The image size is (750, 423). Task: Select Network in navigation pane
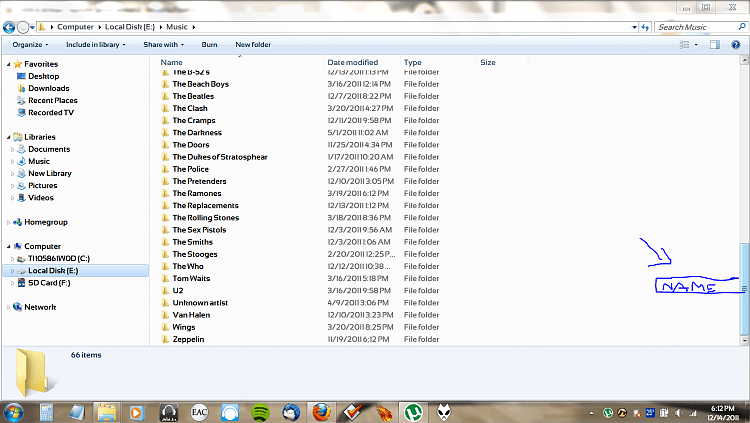(40, 307)
